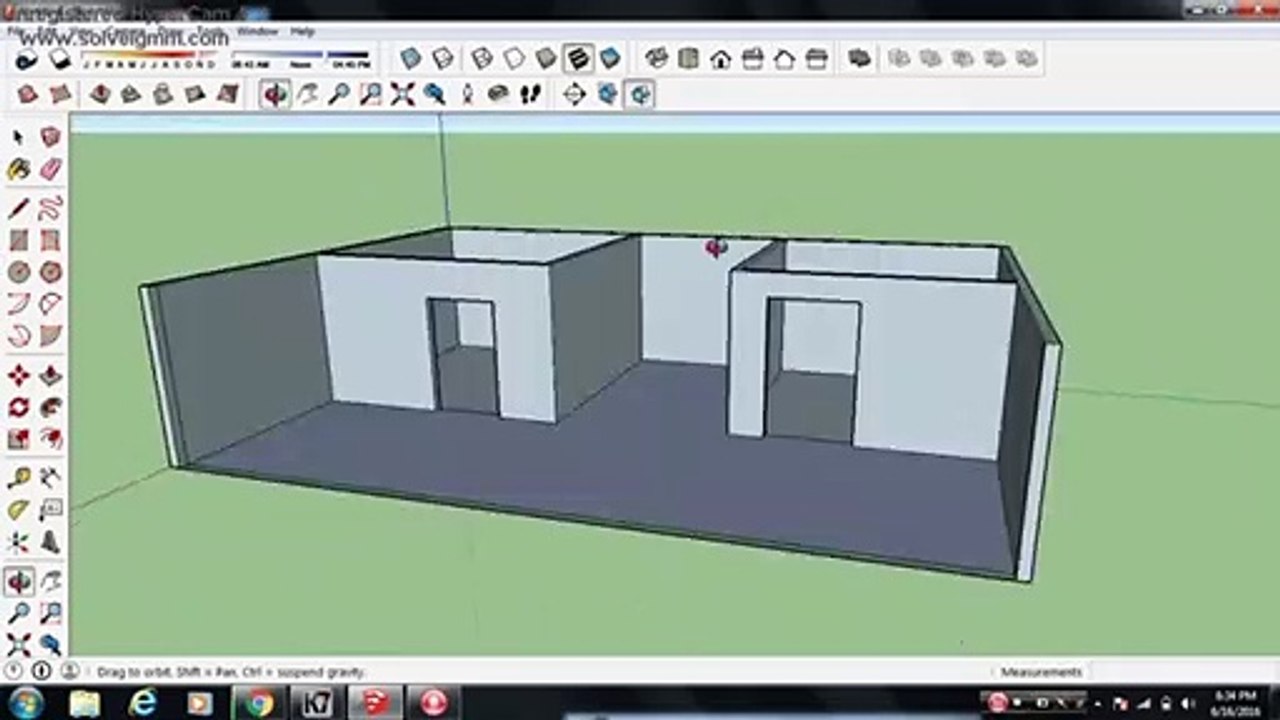Activate the Position Camera tool

click(467, 94)
